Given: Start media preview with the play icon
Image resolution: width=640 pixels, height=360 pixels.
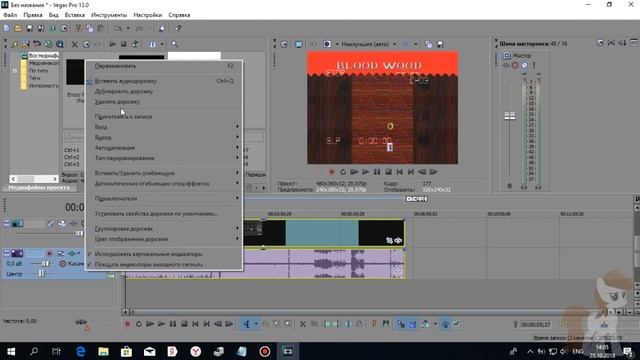Looking at the screenshot, I should 113,44.
